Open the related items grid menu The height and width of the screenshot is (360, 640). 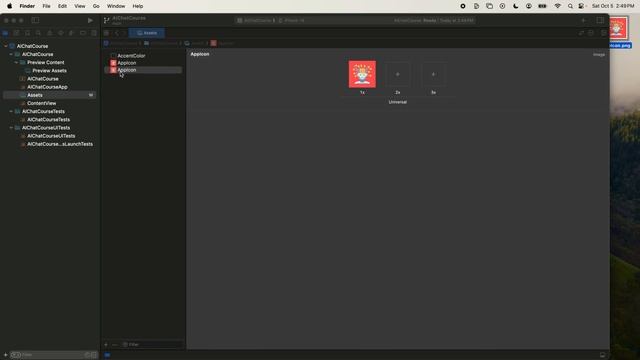107,33
